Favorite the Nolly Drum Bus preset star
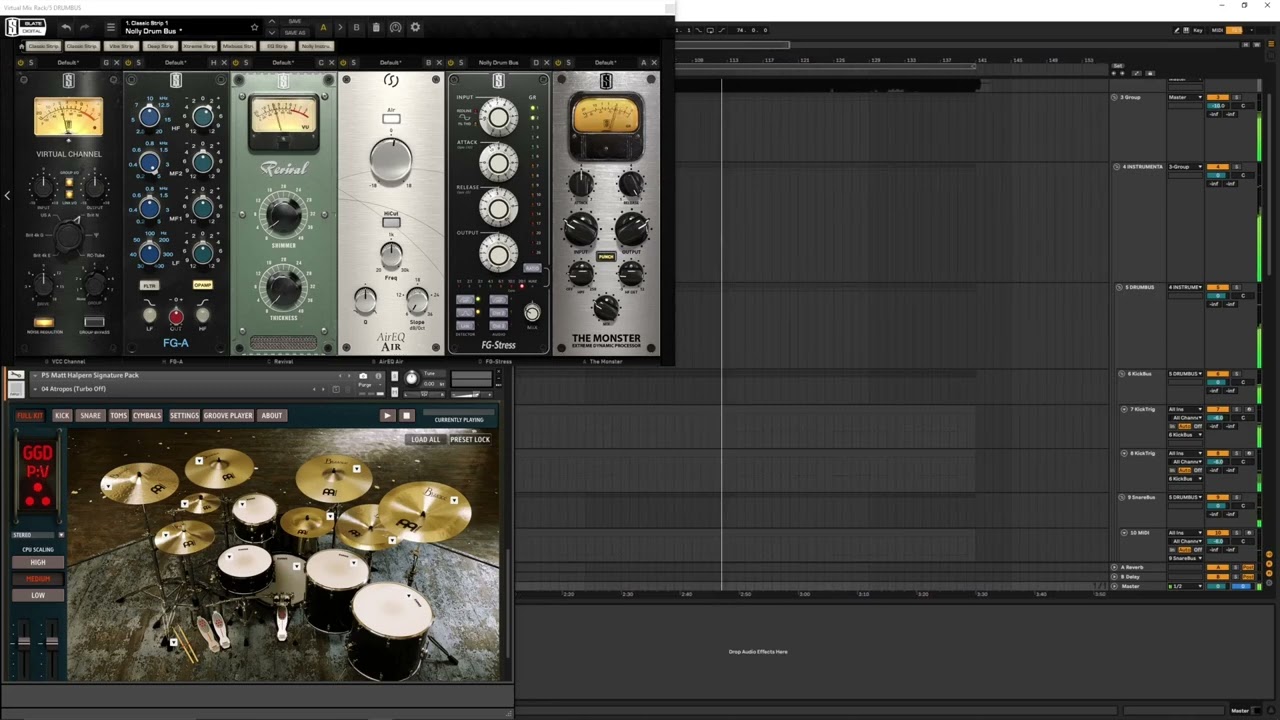This screenshot has width=1280, height=720. point(254,28)
